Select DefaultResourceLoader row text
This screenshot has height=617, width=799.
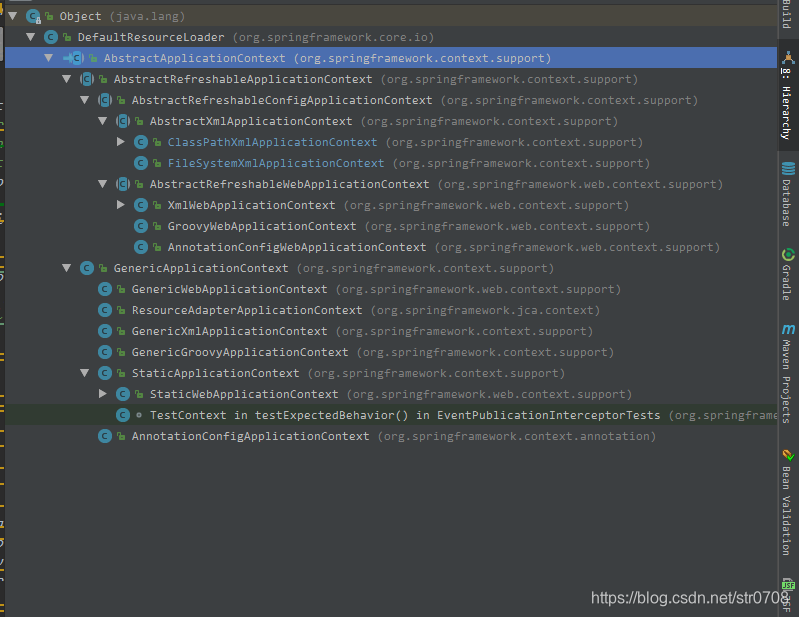coord(256,37)
